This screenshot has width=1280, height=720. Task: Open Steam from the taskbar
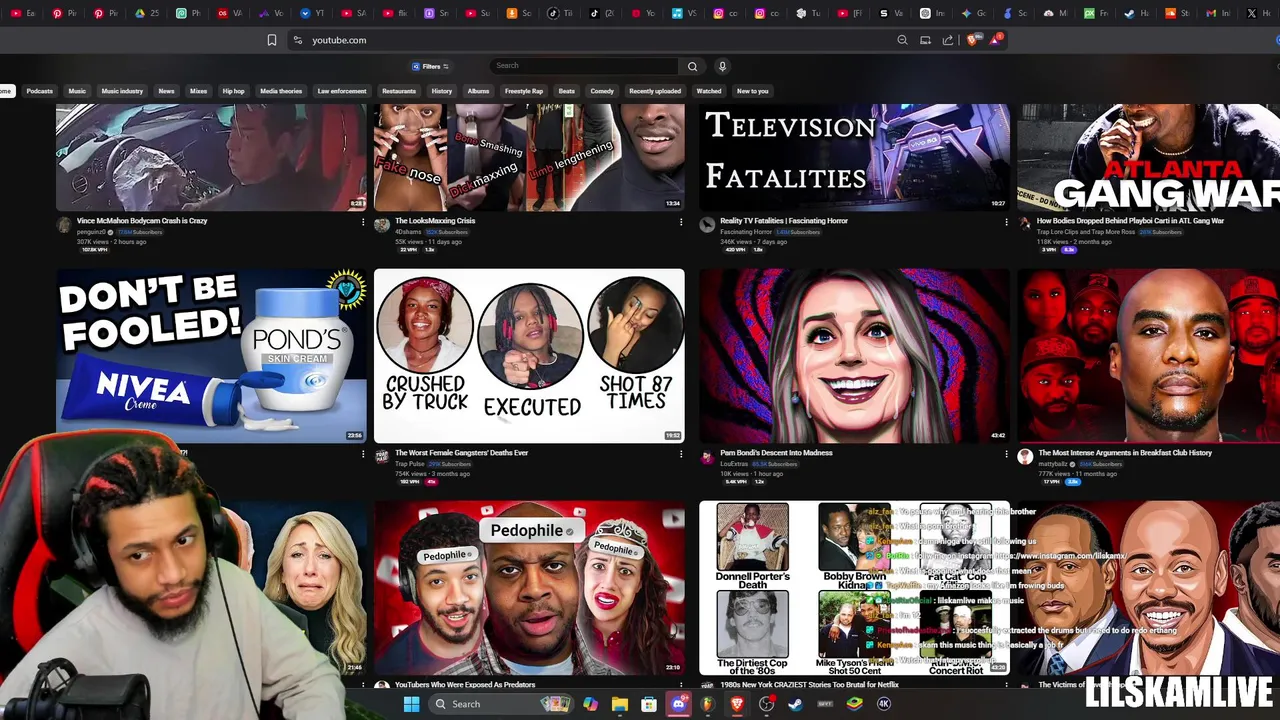point(795,704)
